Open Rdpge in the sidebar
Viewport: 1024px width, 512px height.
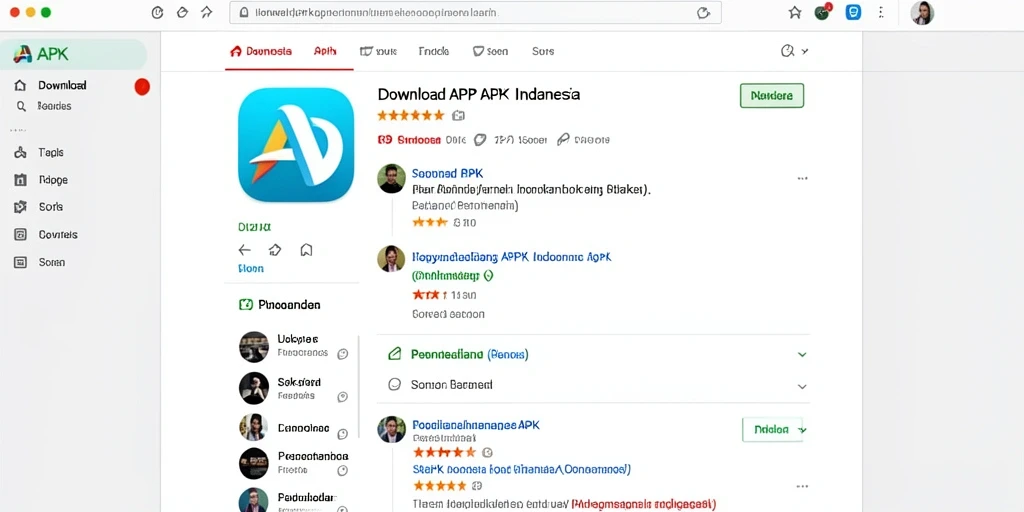[52, 180]
